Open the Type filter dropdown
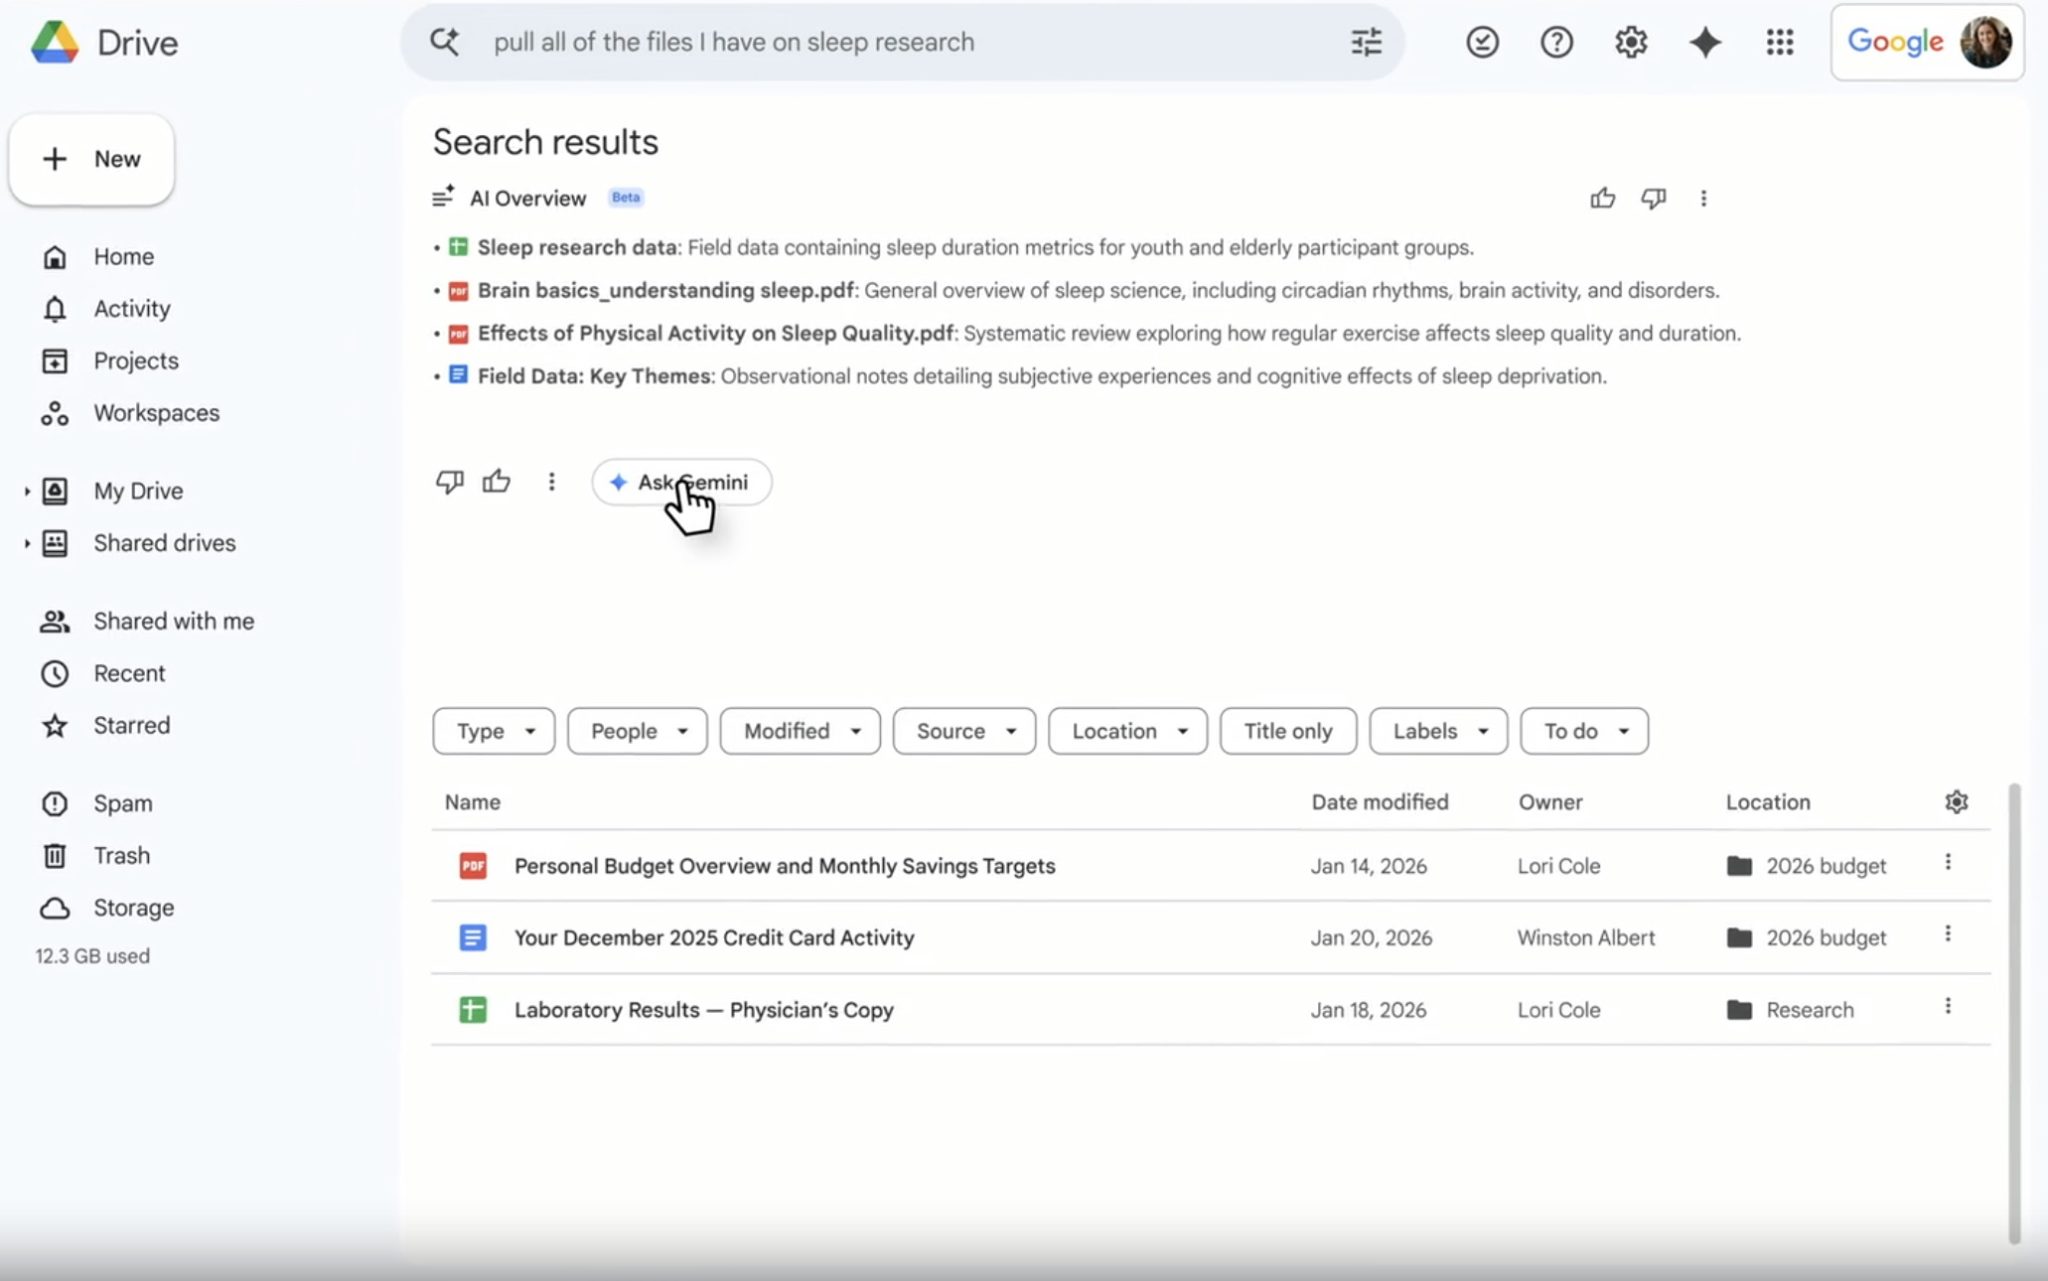2048x1281 pixels. click(x=494, y=731)
